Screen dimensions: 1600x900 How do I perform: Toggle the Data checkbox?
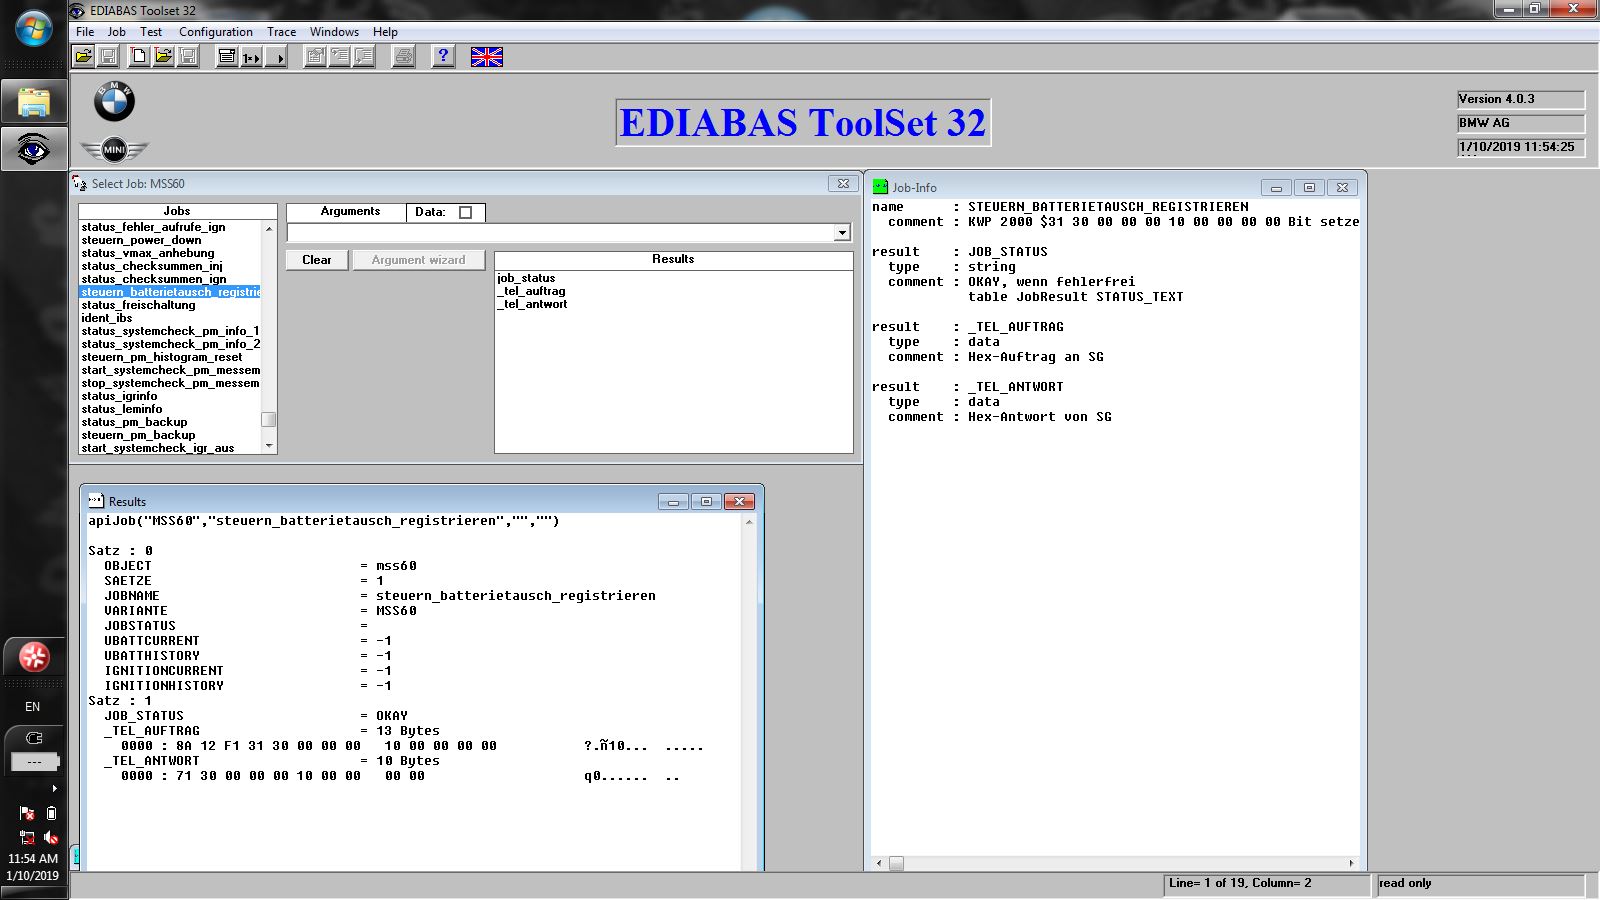coord(465,212)
